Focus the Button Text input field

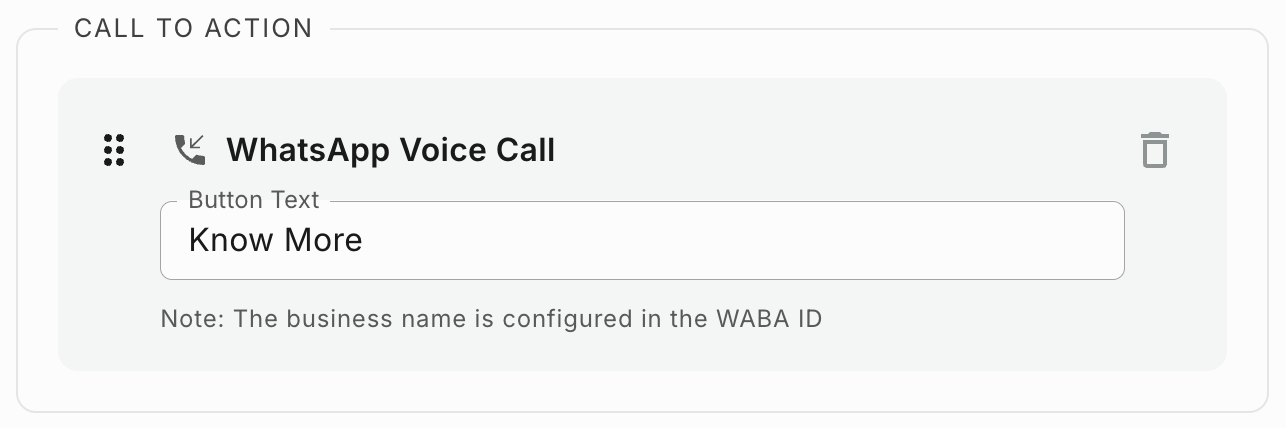[640, 241]
